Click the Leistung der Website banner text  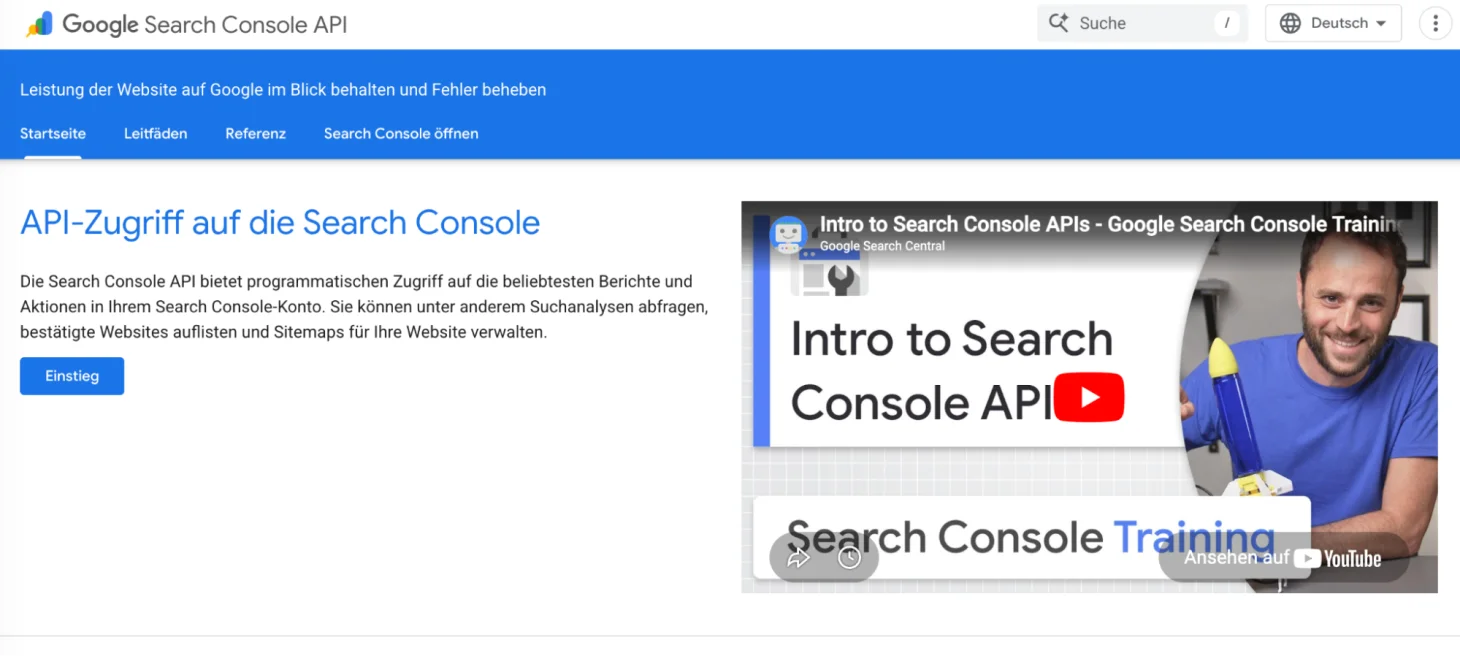tap(283, 89)
